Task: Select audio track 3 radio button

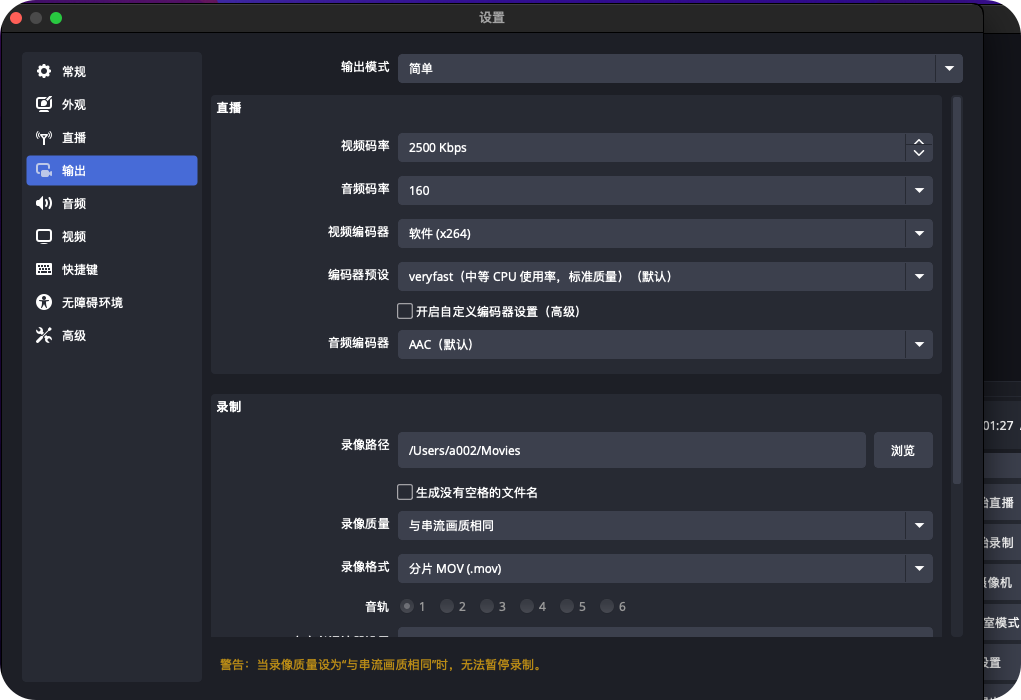Action: coord(487,606)
